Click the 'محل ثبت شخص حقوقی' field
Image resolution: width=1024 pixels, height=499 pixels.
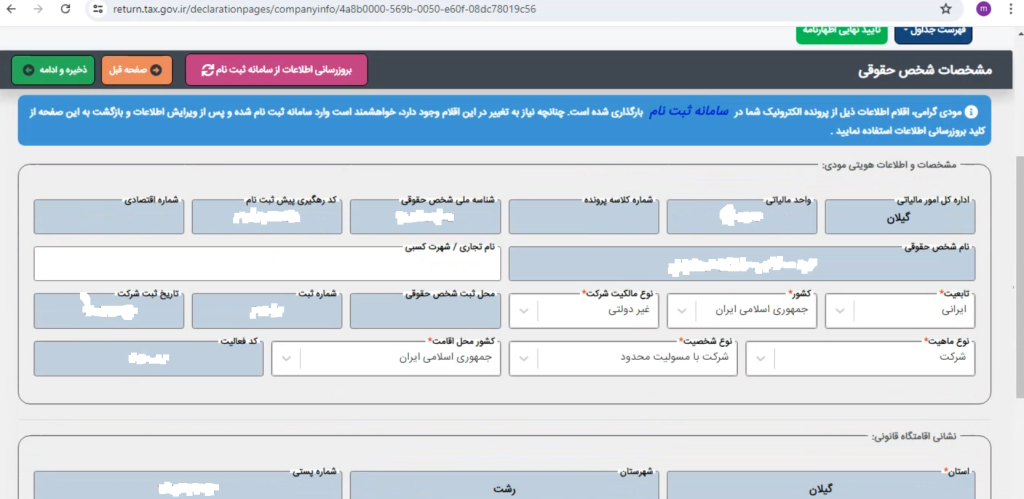(x=425, y=310)
